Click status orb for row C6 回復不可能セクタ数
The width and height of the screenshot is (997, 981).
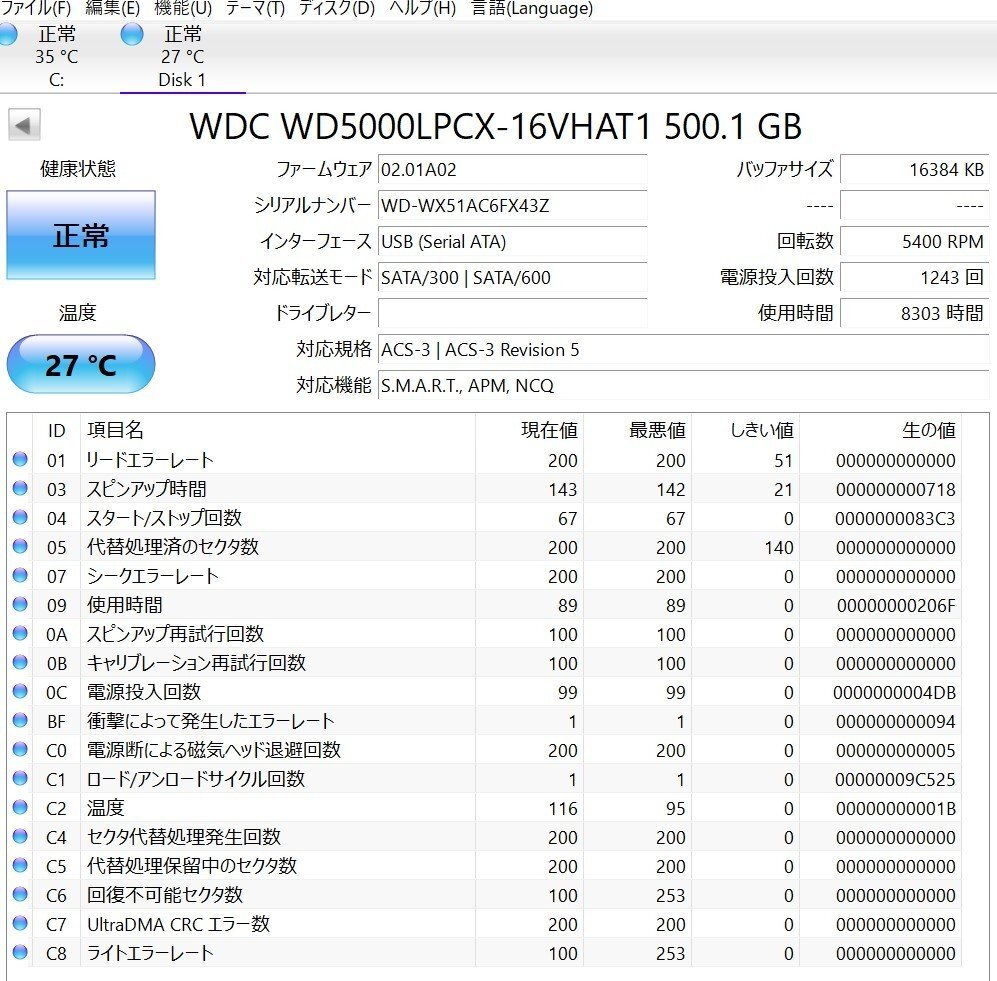coord(20,895)
